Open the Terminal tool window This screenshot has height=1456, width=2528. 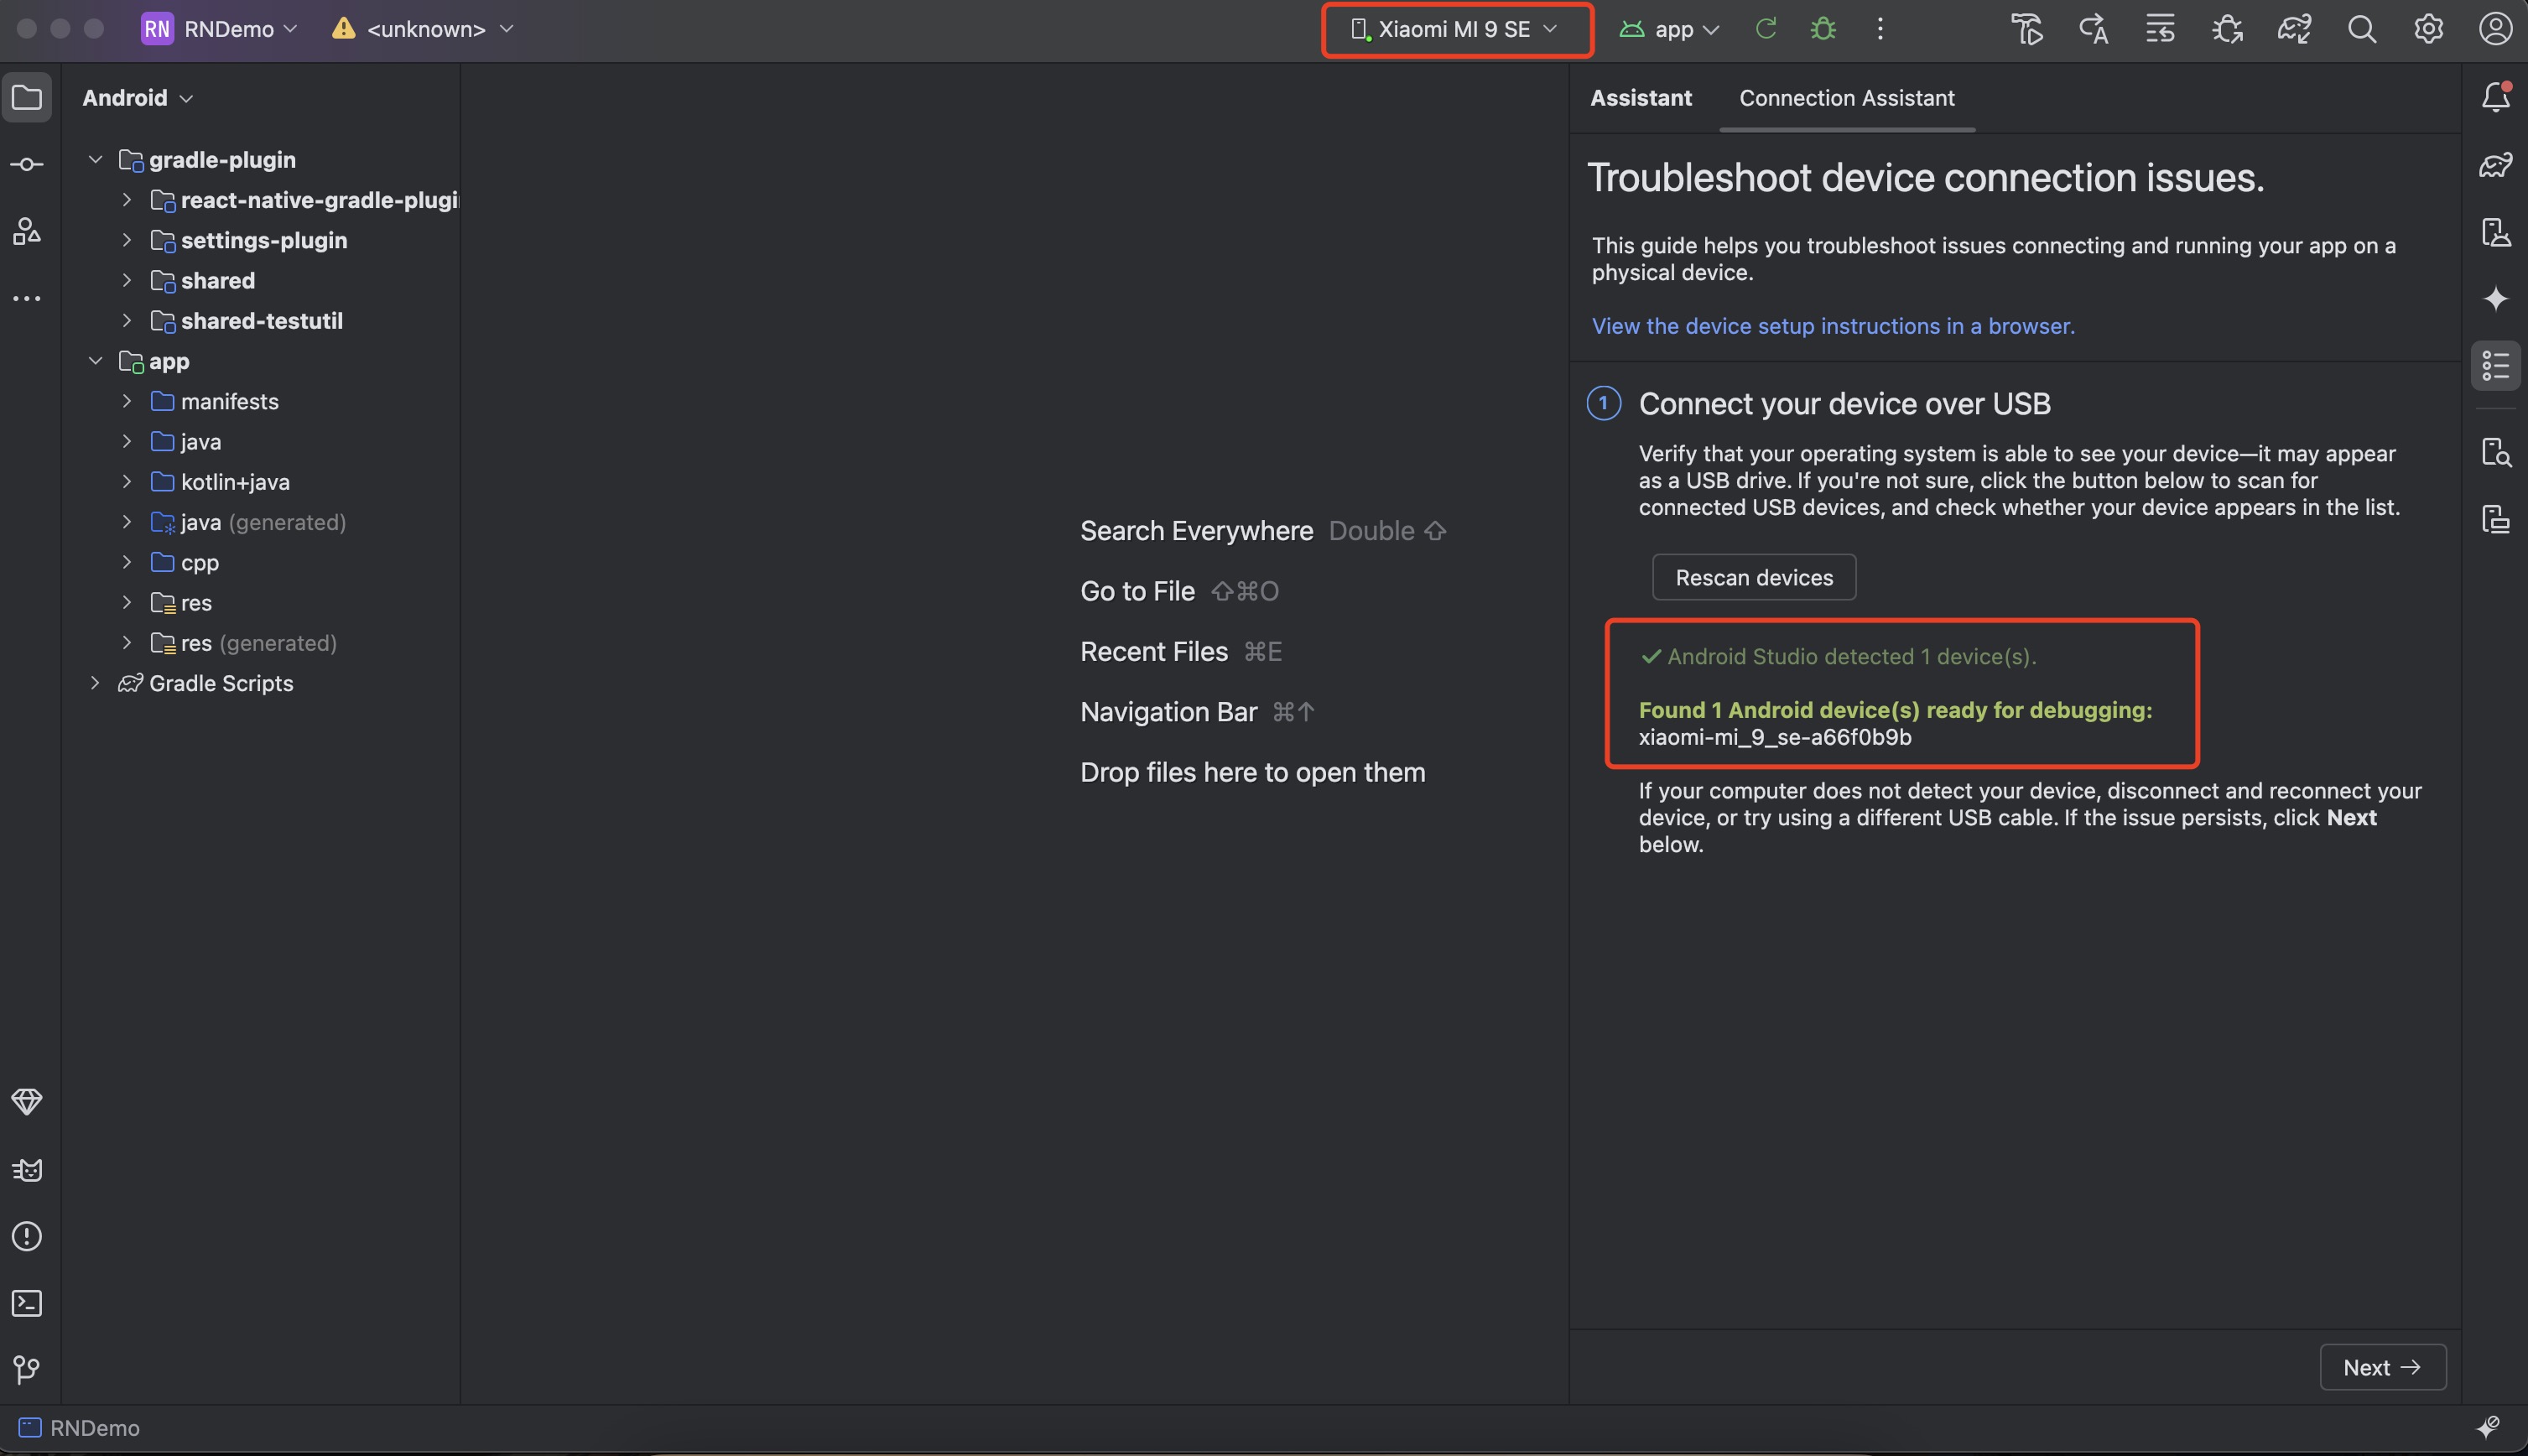pos(27,1303)
